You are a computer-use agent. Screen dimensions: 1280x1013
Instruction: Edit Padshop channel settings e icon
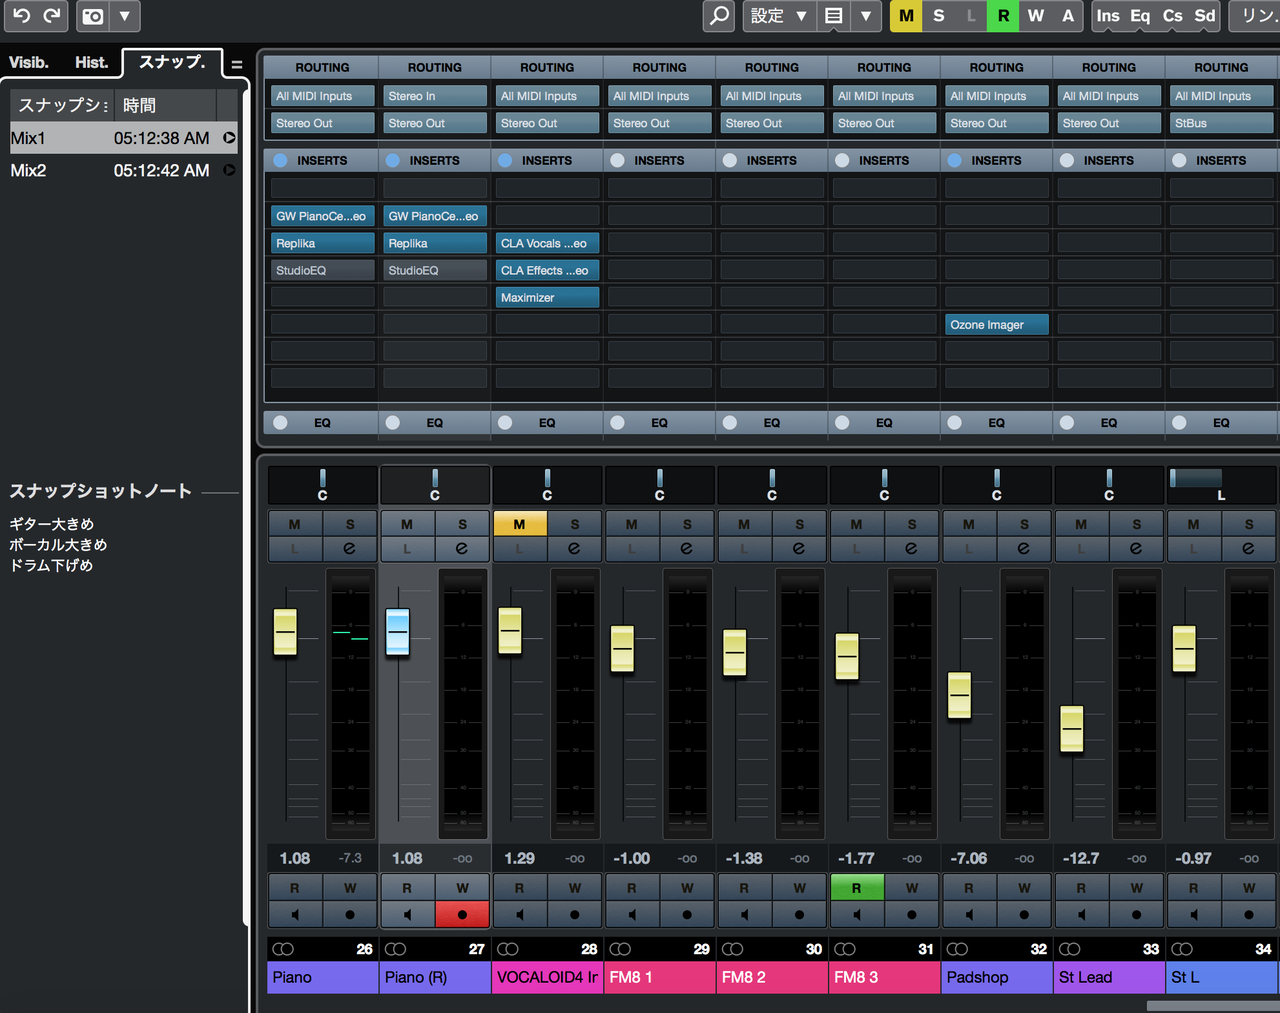pos(1024,548)
